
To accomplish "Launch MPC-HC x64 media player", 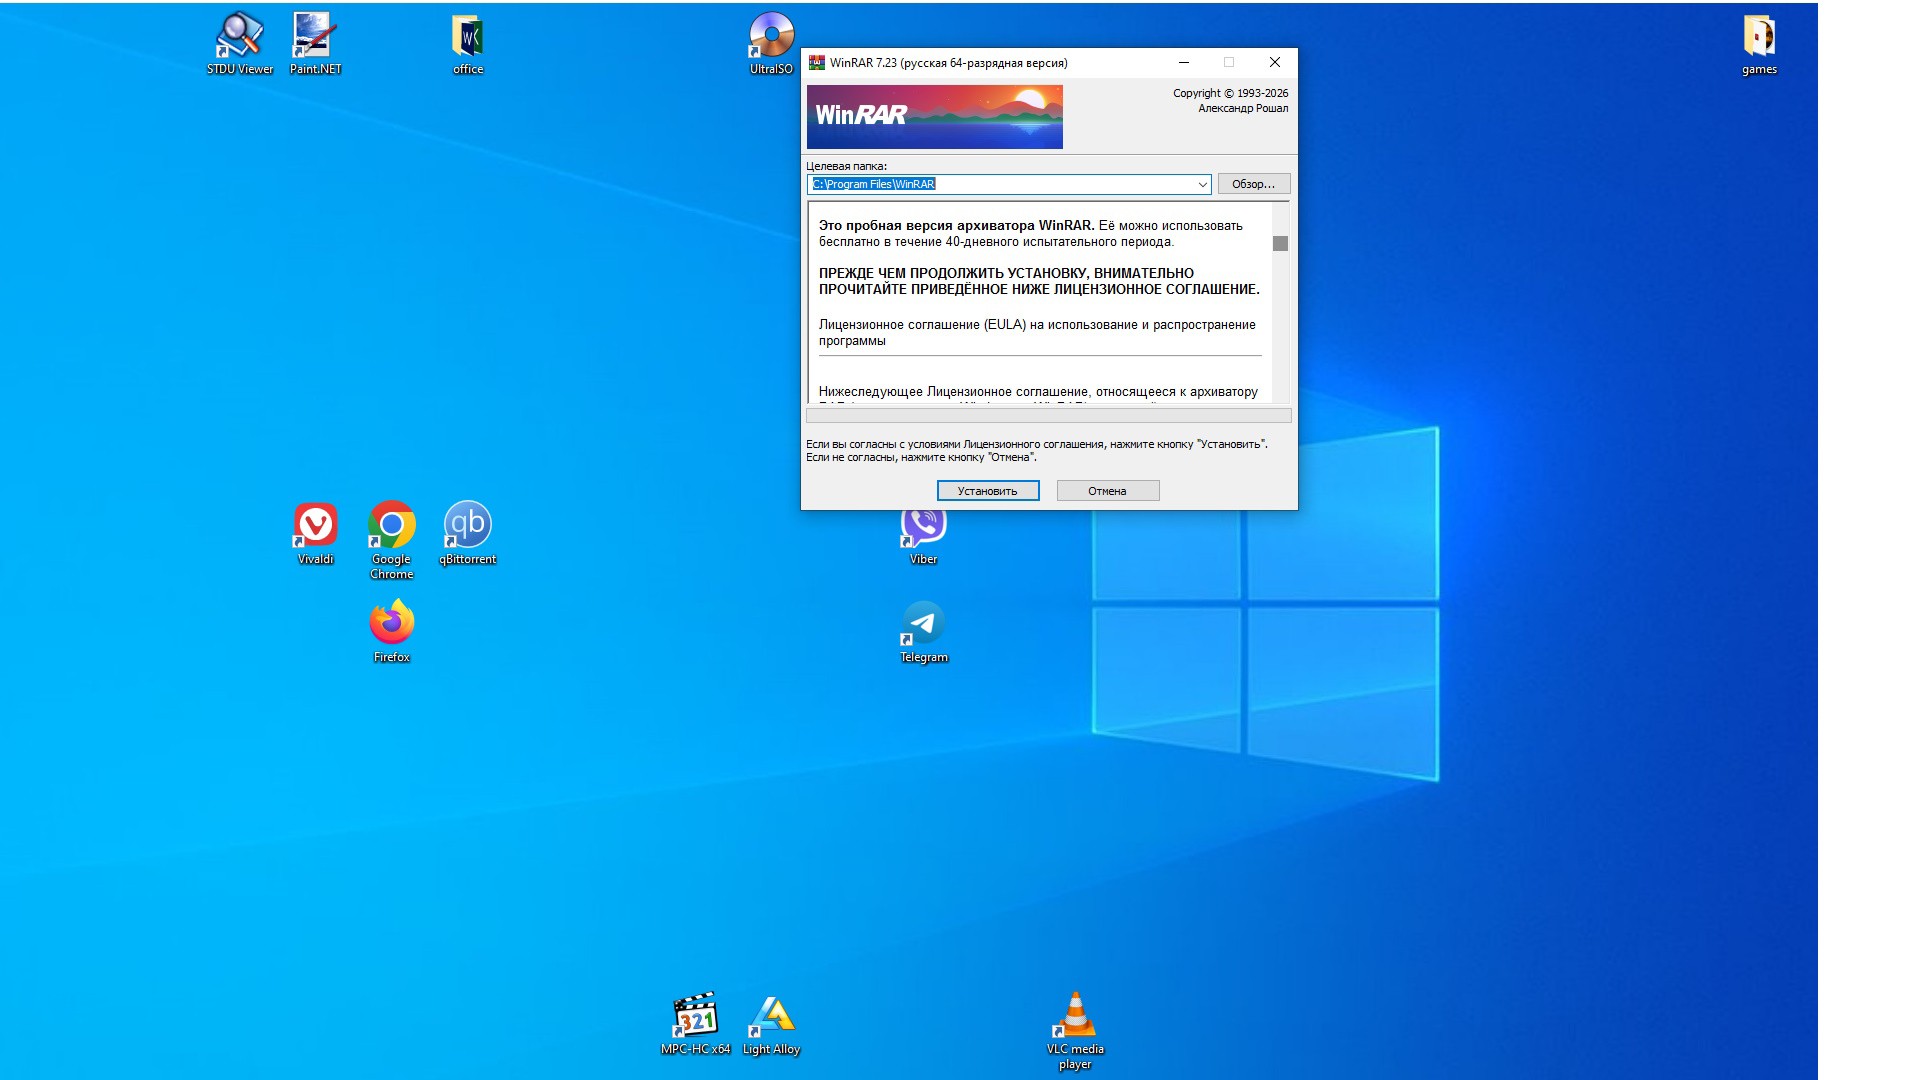I will [x=696, y=1023].
